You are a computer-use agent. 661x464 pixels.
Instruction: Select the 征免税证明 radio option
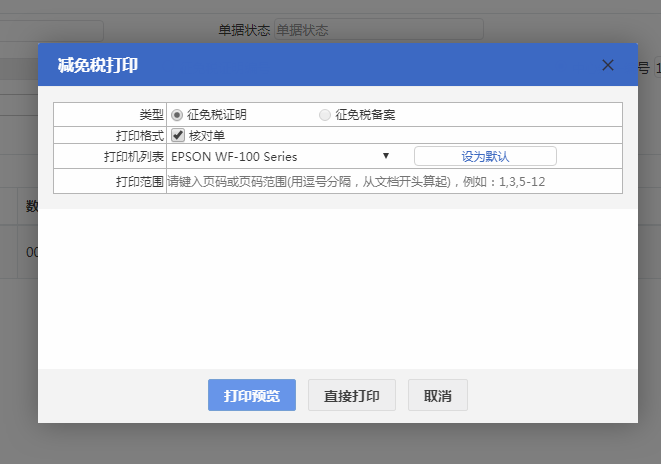tap(177, 115)
